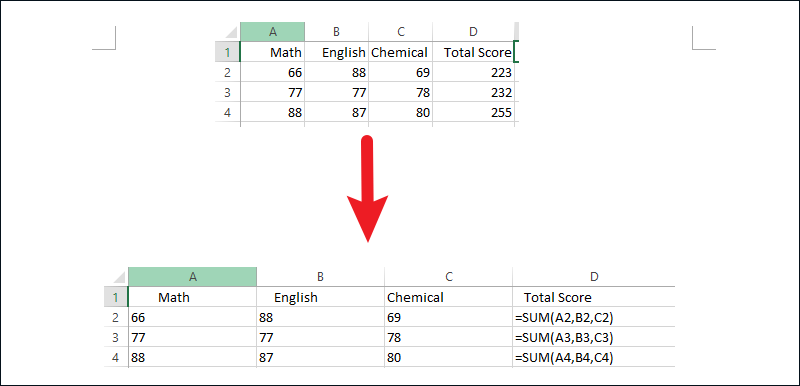
Task: Select column A header in the results table
Action: 272,32
